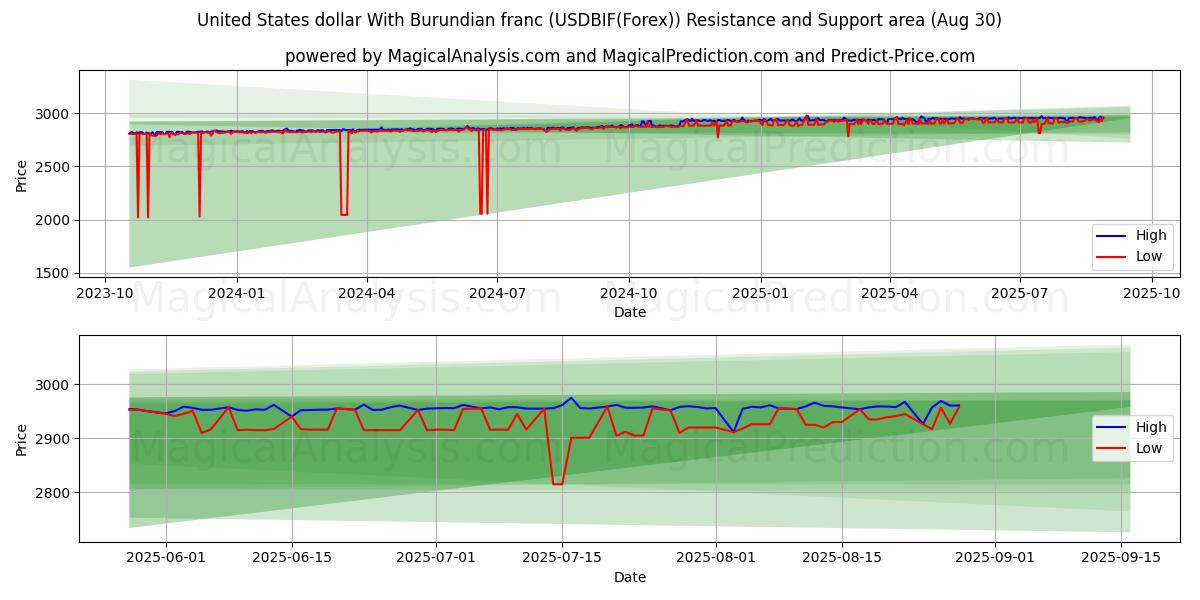The width and height of the screenshot is (1200, 600).
Task: Click the '2025-06-01' tick label
Action: point(166,558)
